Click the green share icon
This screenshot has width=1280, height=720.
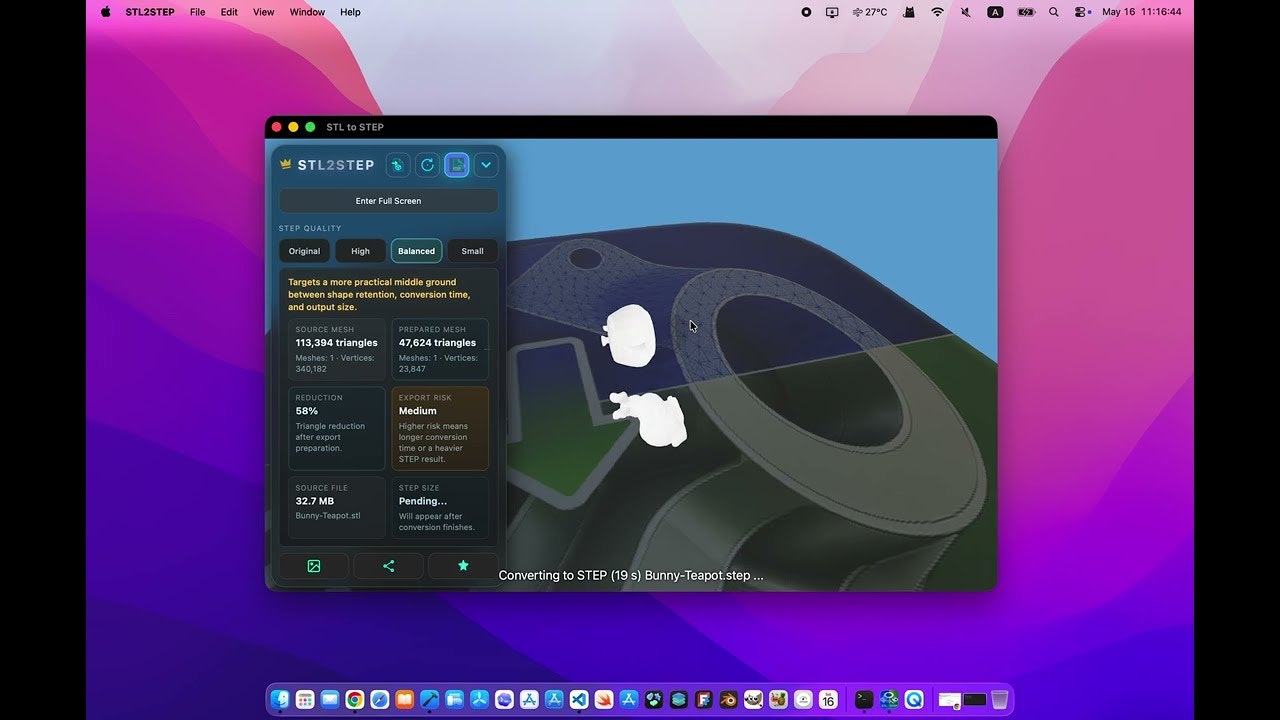(389, 566)
